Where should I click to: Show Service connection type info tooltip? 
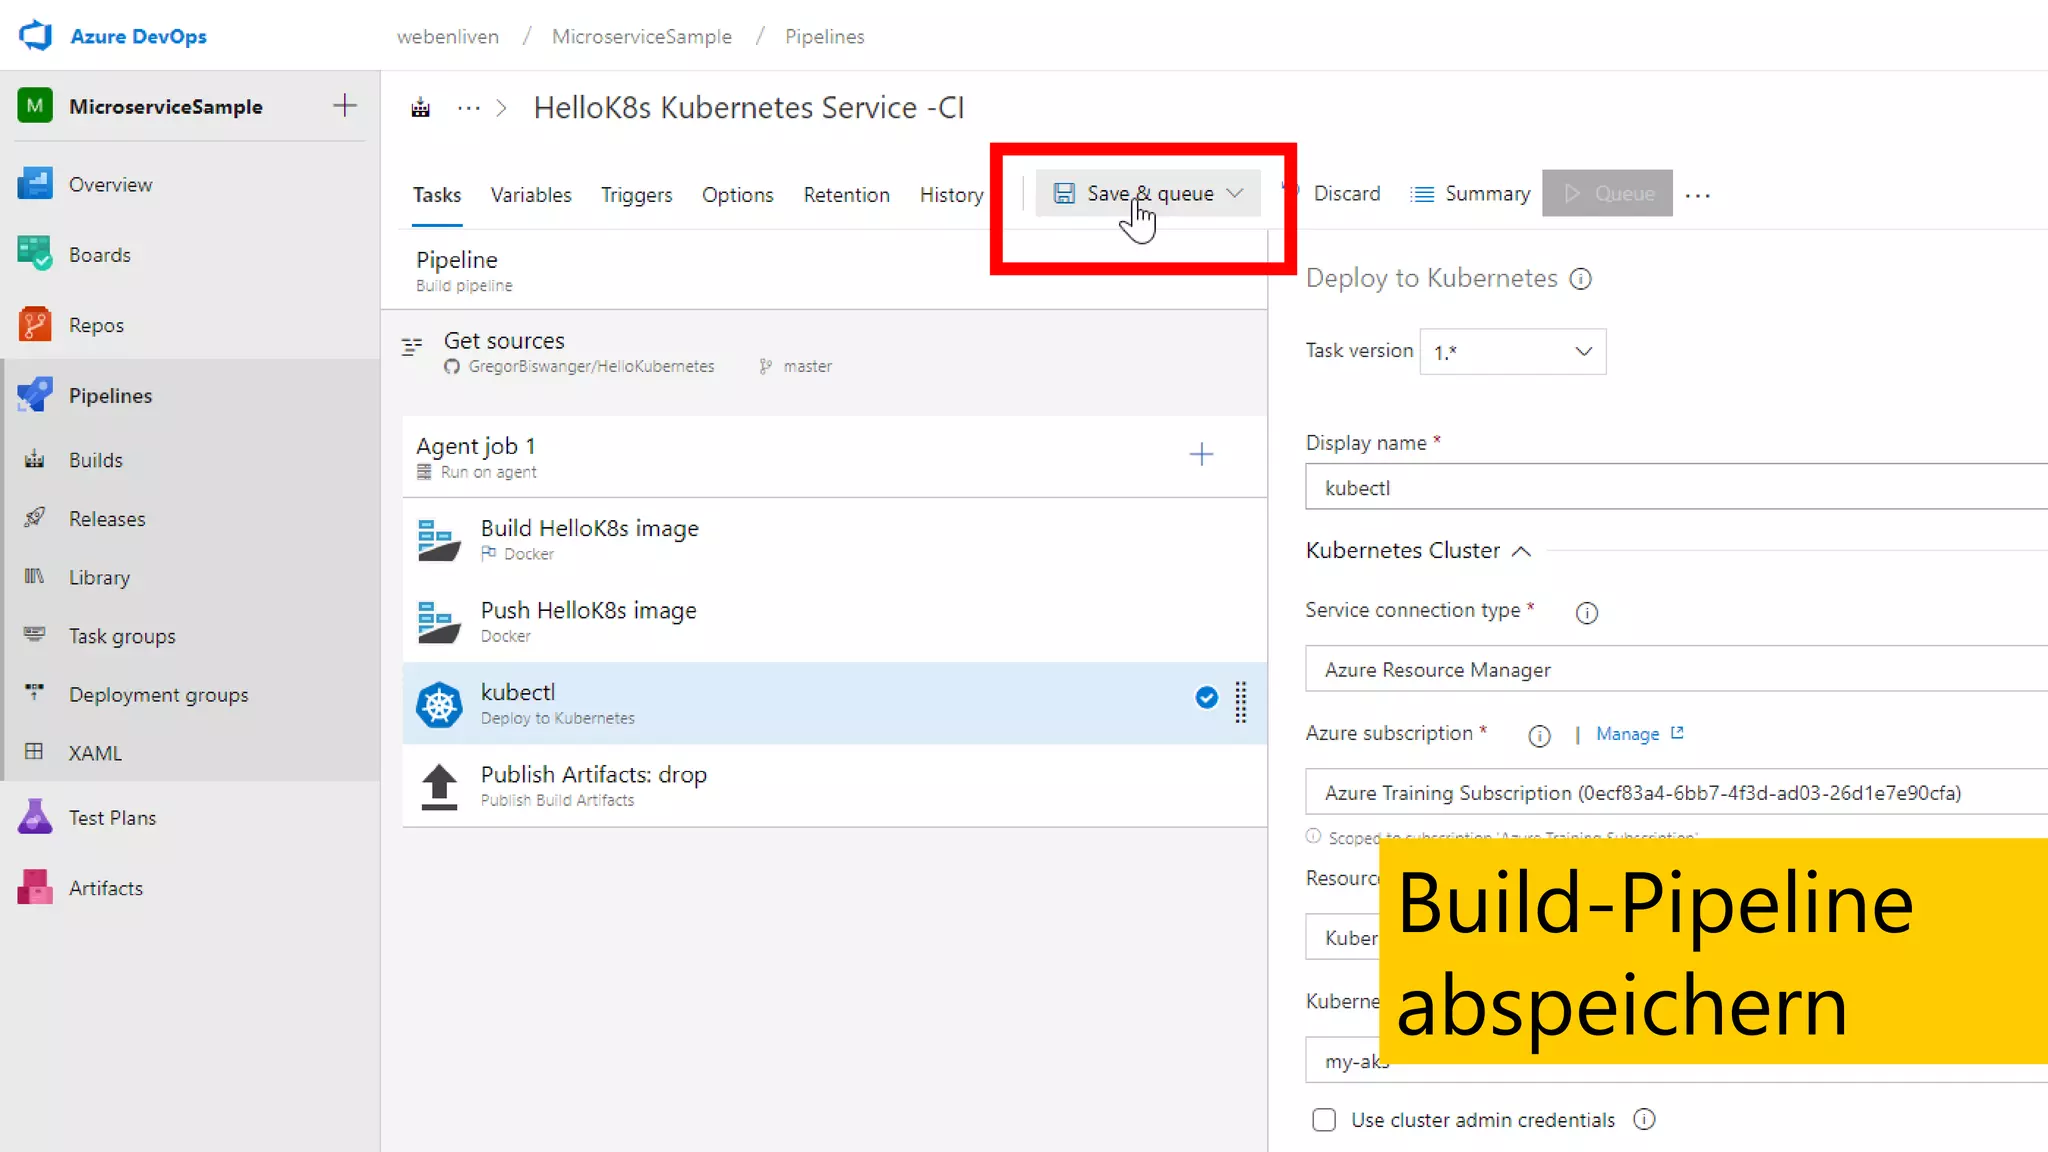(1587, 613)
